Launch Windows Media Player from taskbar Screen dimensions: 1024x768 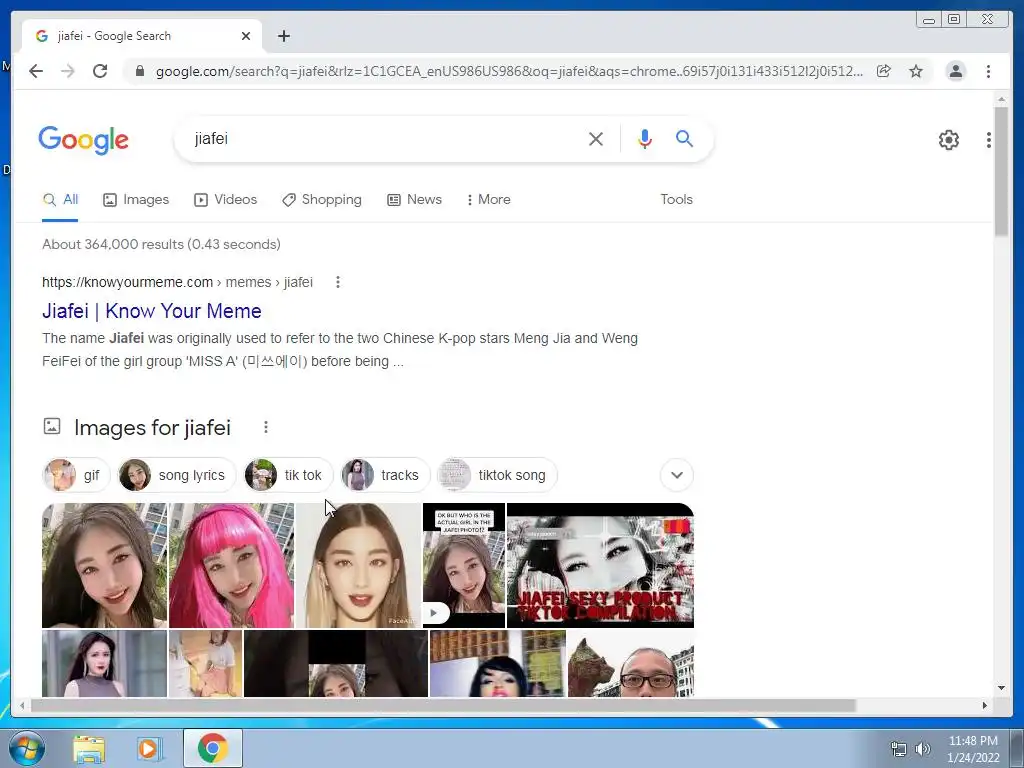(x=149, y=748)
